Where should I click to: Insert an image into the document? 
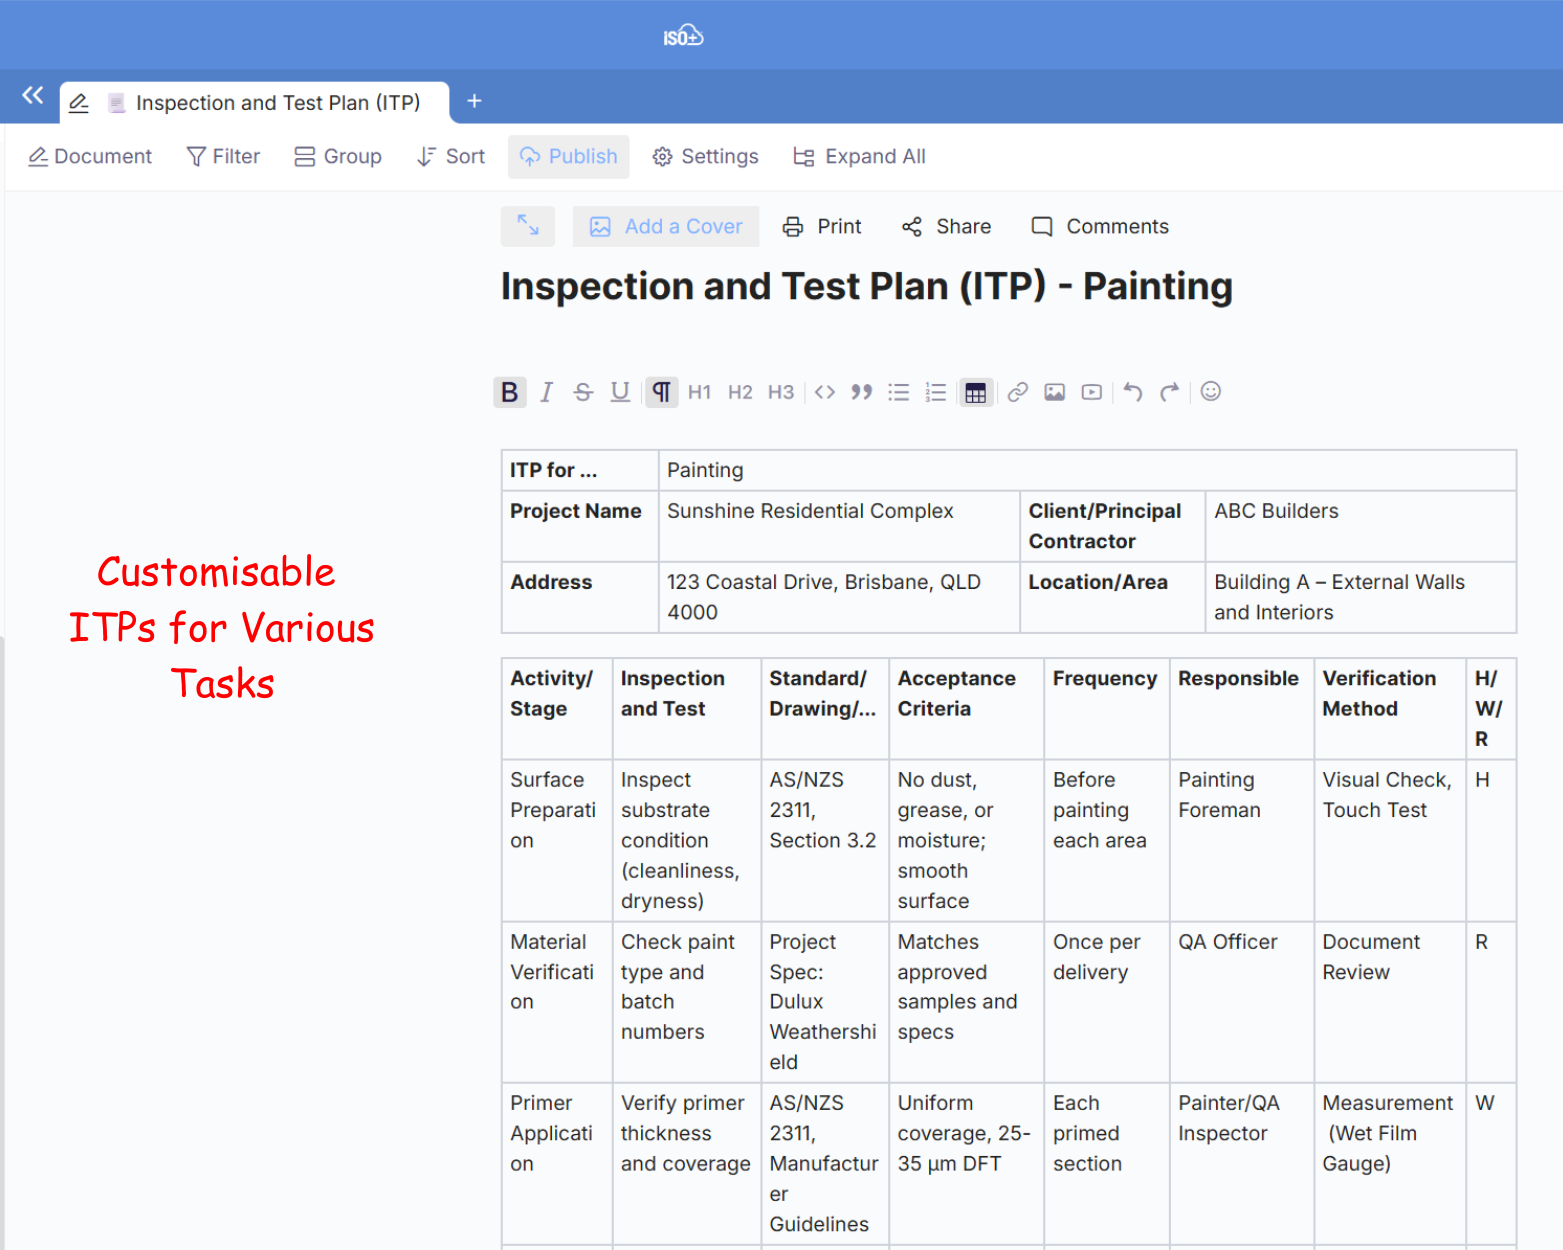click(x=1054, y=392)
